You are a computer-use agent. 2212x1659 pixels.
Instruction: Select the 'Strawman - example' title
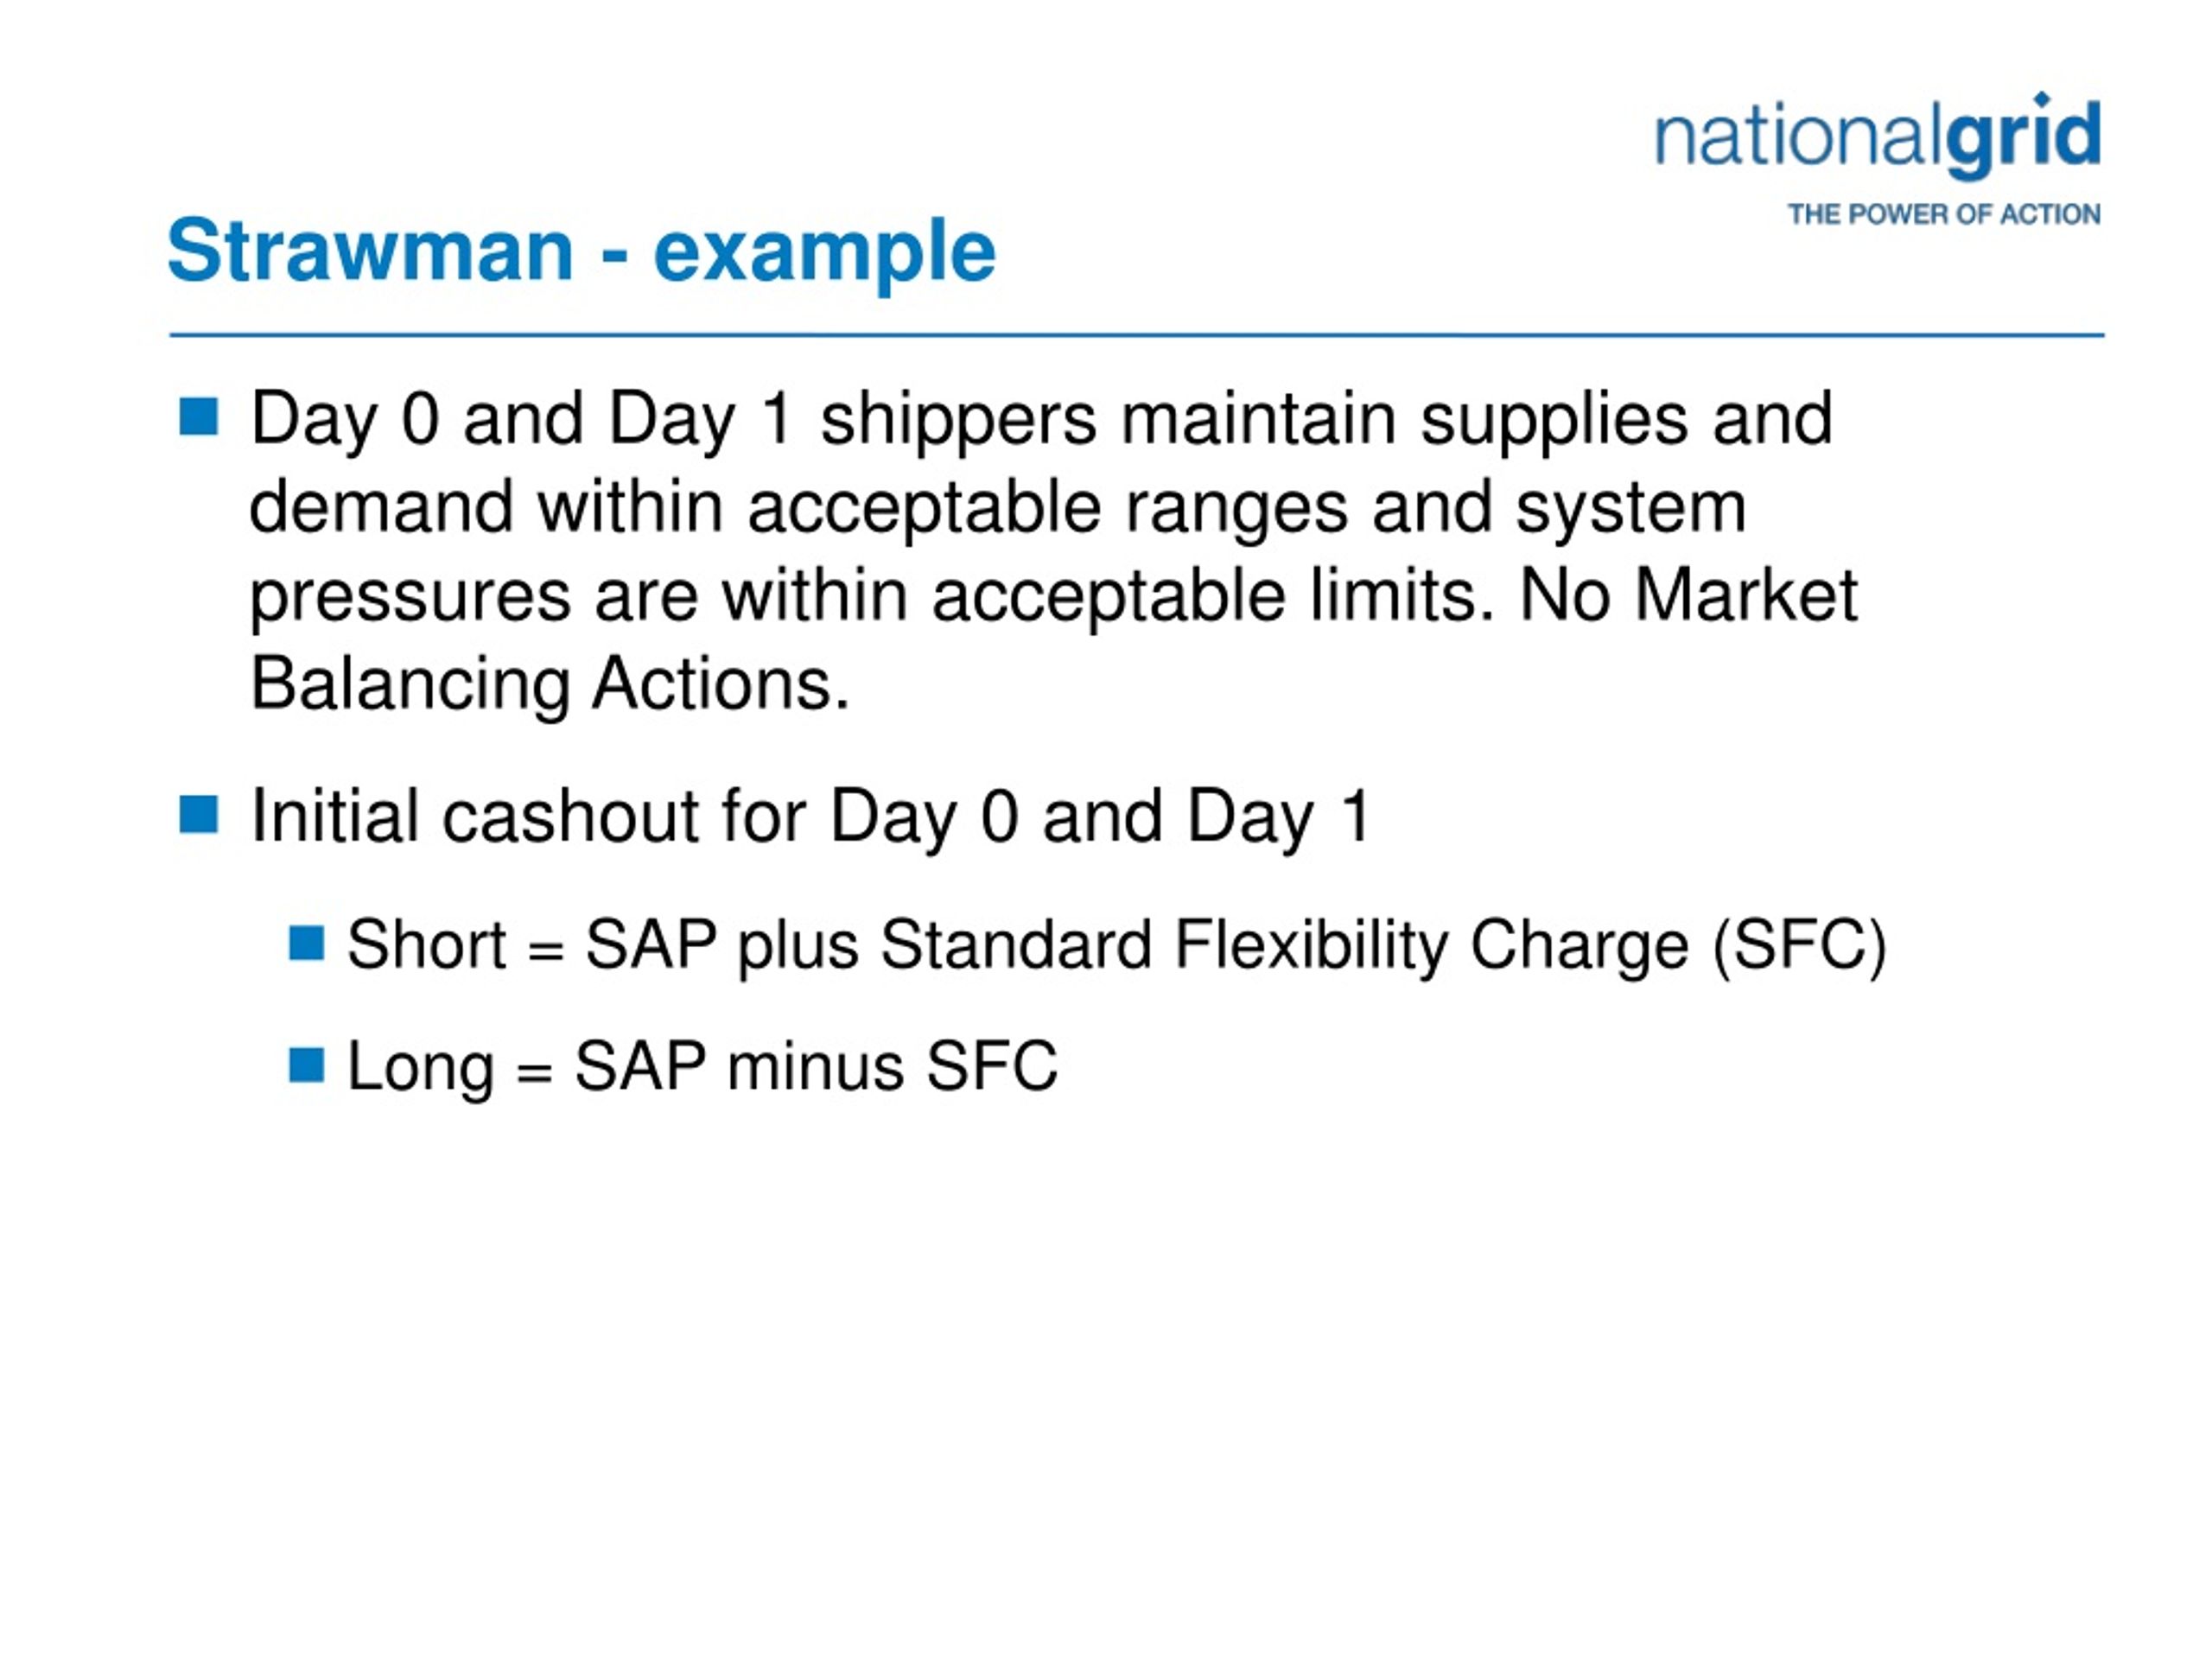581,251
